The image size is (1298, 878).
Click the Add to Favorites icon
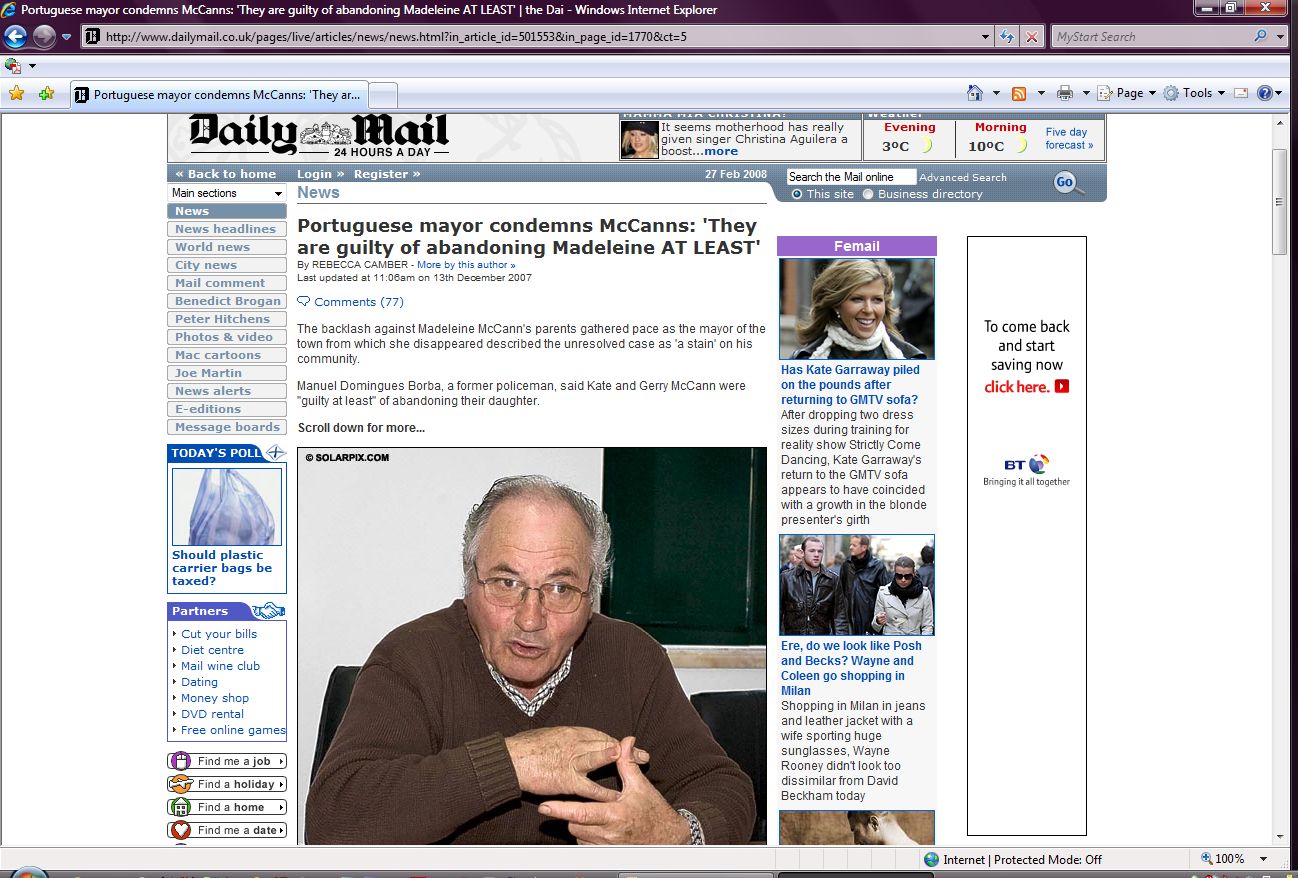click(x=46, y=94)
